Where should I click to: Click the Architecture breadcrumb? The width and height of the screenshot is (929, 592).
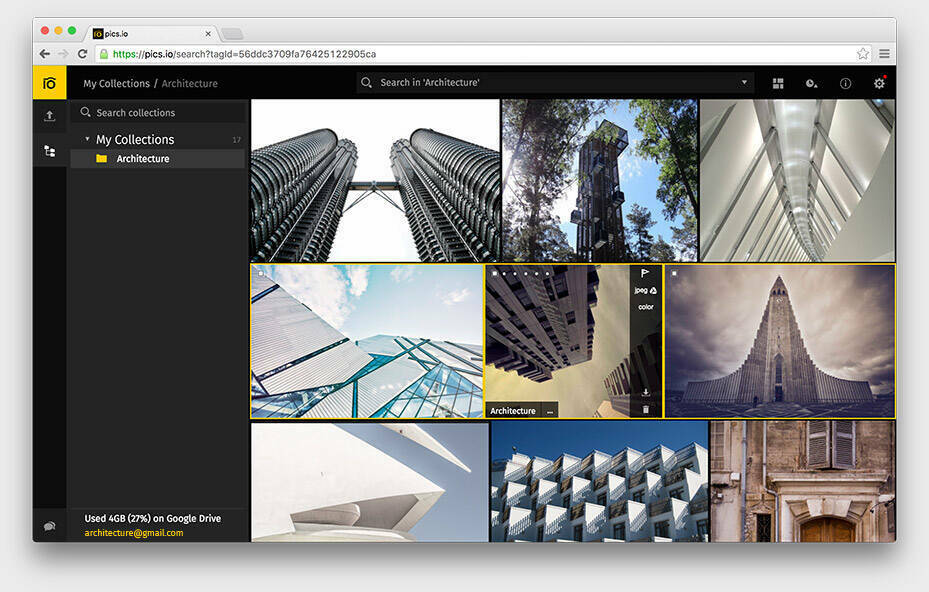pos(190,84)
